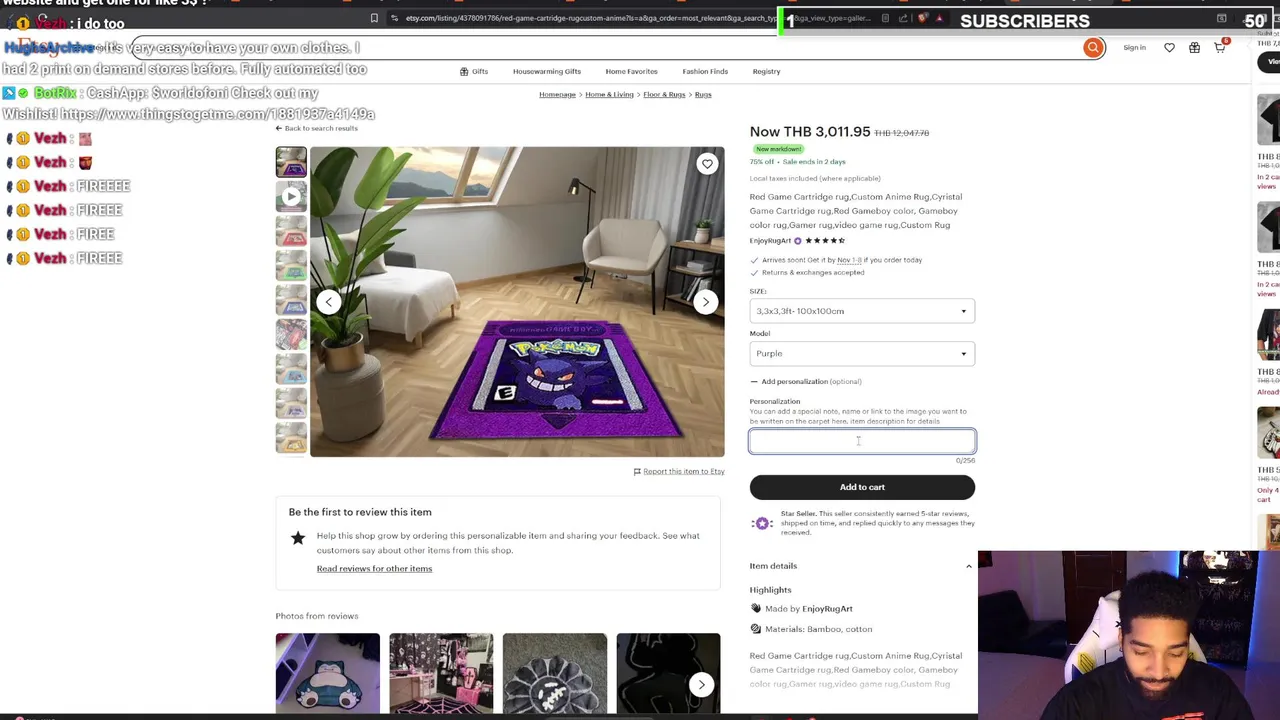This screenshot has height=720, width=1280.
Task: Open the shopping cart icon
Action: point(1220,47)
